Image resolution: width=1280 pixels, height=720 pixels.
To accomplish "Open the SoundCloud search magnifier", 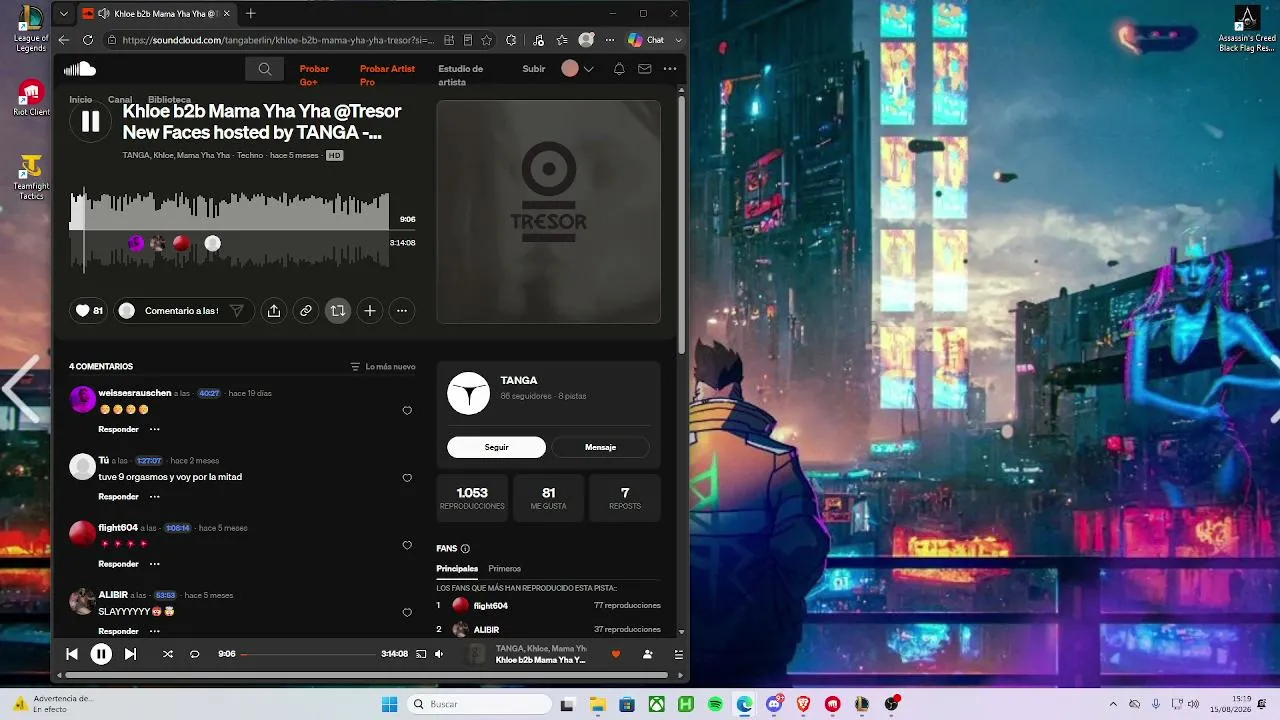I will point(264,69).
